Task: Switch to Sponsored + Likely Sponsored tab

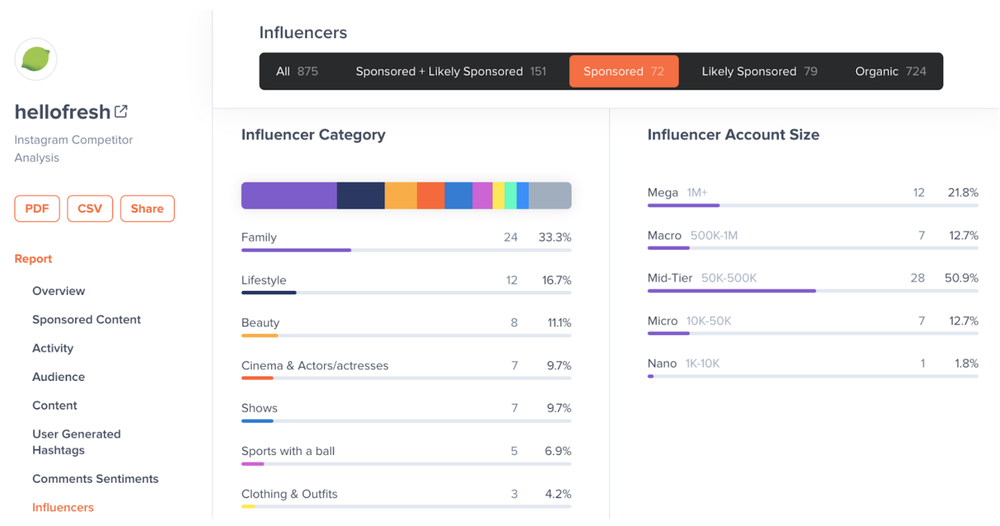Action: pyautogui.click(x=451, y=71)
